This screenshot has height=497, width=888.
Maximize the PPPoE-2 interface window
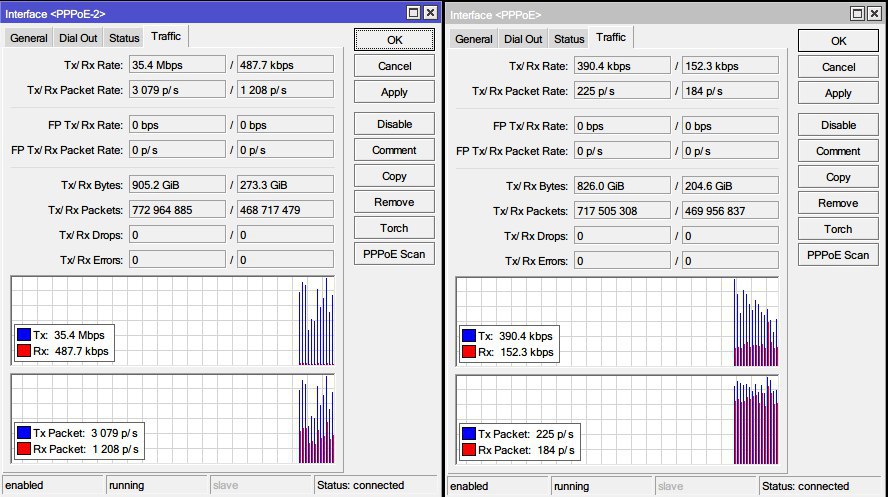pyautogui.click(x=413, y=13)
